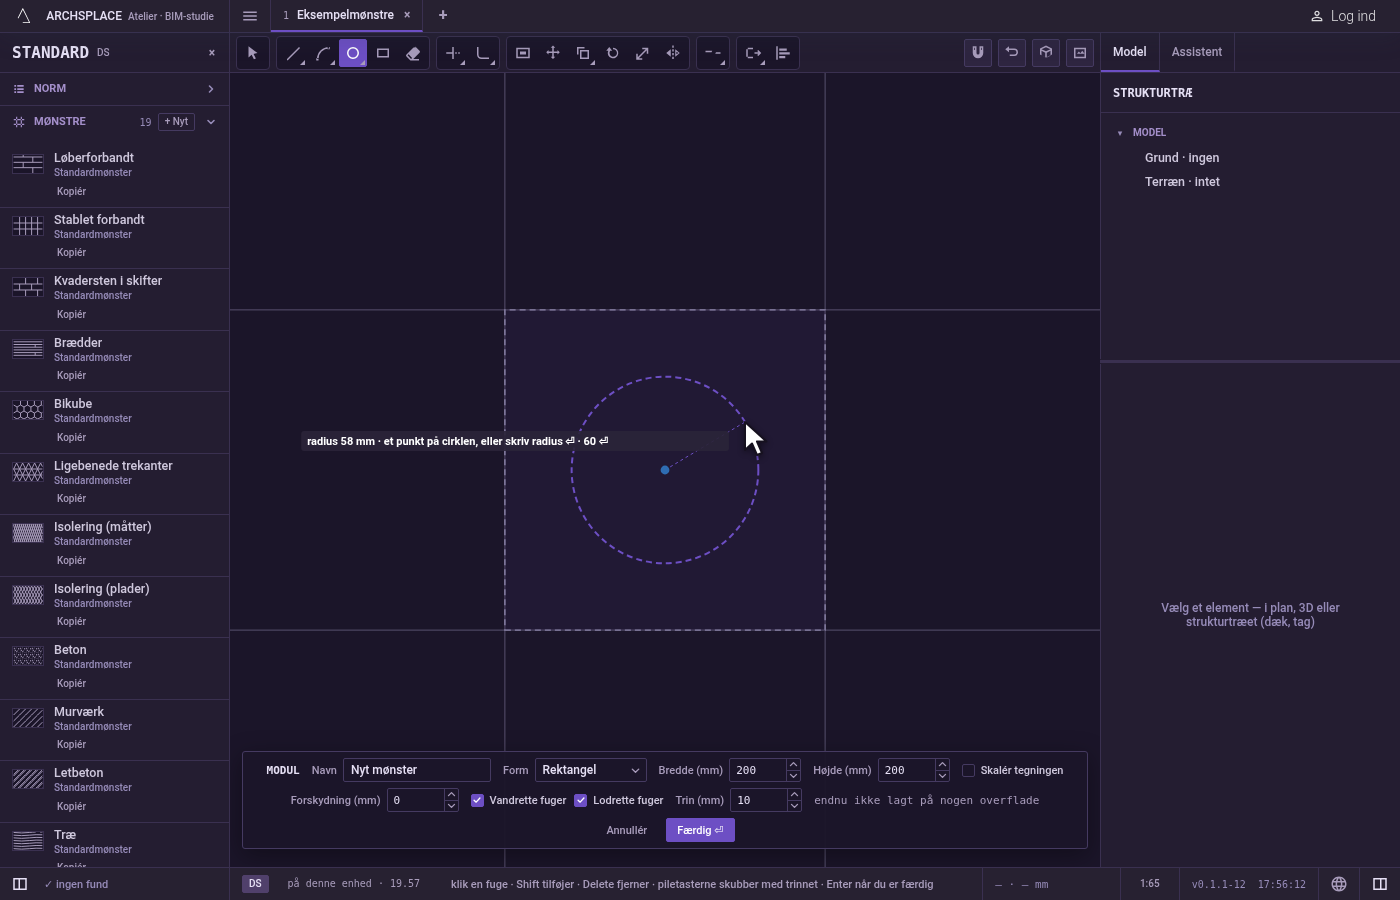Viewport: 1400px width, 900px height.
Task: Click the + Nyt pattern button
Action: click(x=176, y=122)
